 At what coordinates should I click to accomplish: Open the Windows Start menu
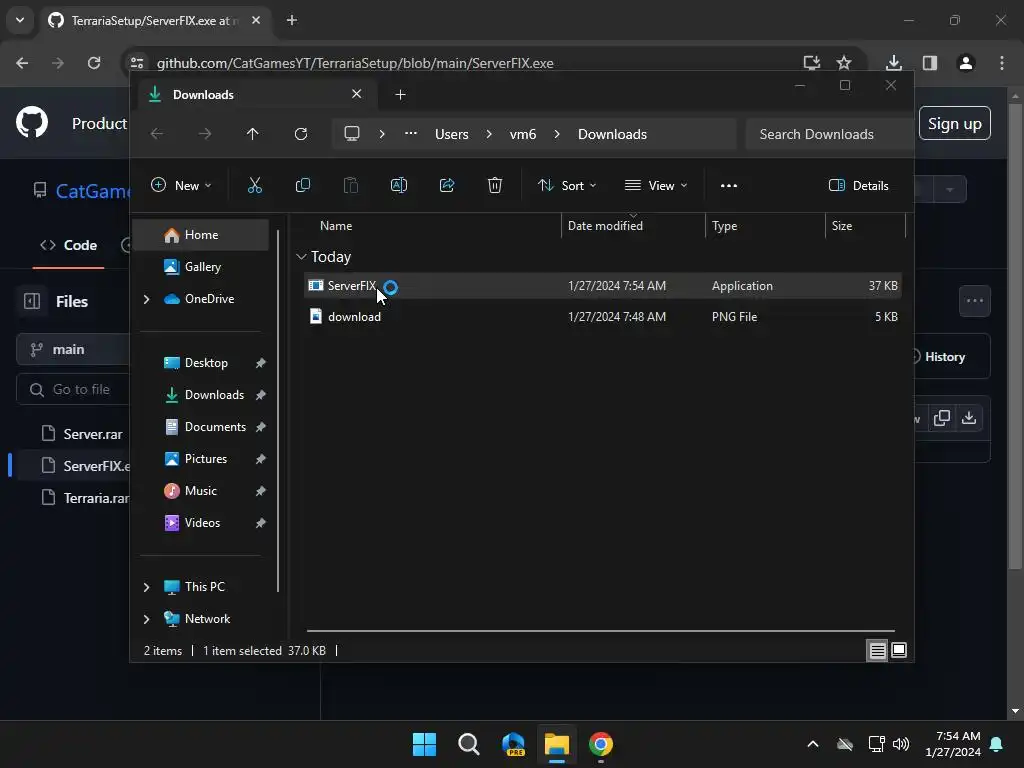pyautogui.click(x=424, y=744)
